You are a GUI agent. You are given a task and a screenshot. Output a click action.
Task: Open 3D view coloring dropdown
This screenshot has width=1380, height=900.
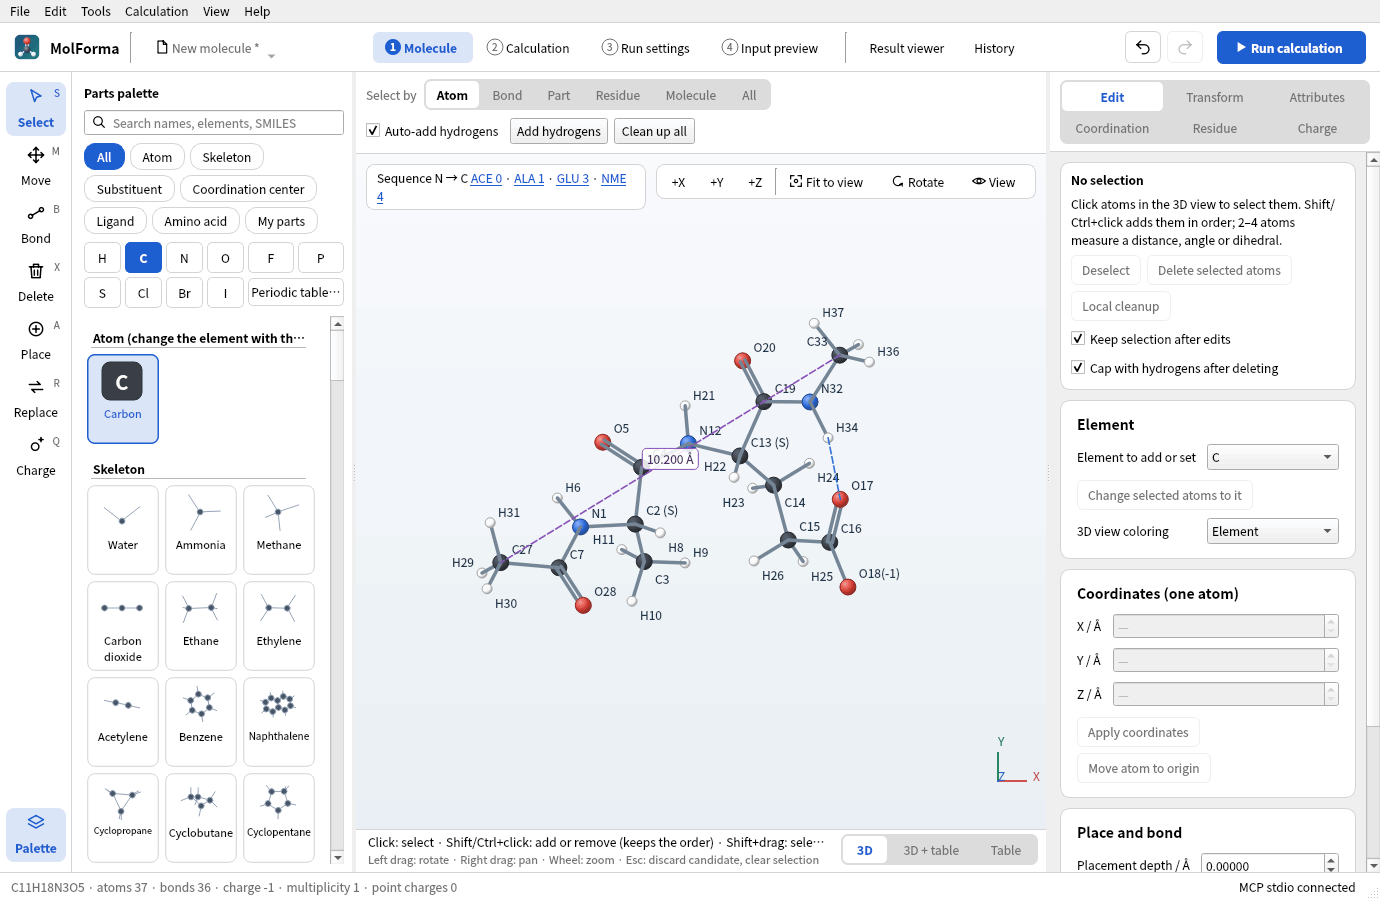coord(1272,531)
